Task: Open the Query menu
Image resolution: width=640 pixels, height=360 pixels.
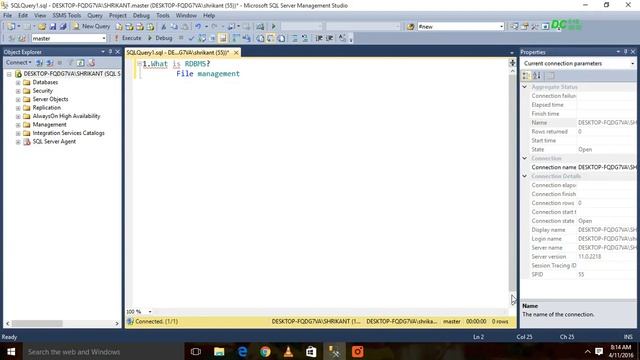Action: tap(95, 16)
